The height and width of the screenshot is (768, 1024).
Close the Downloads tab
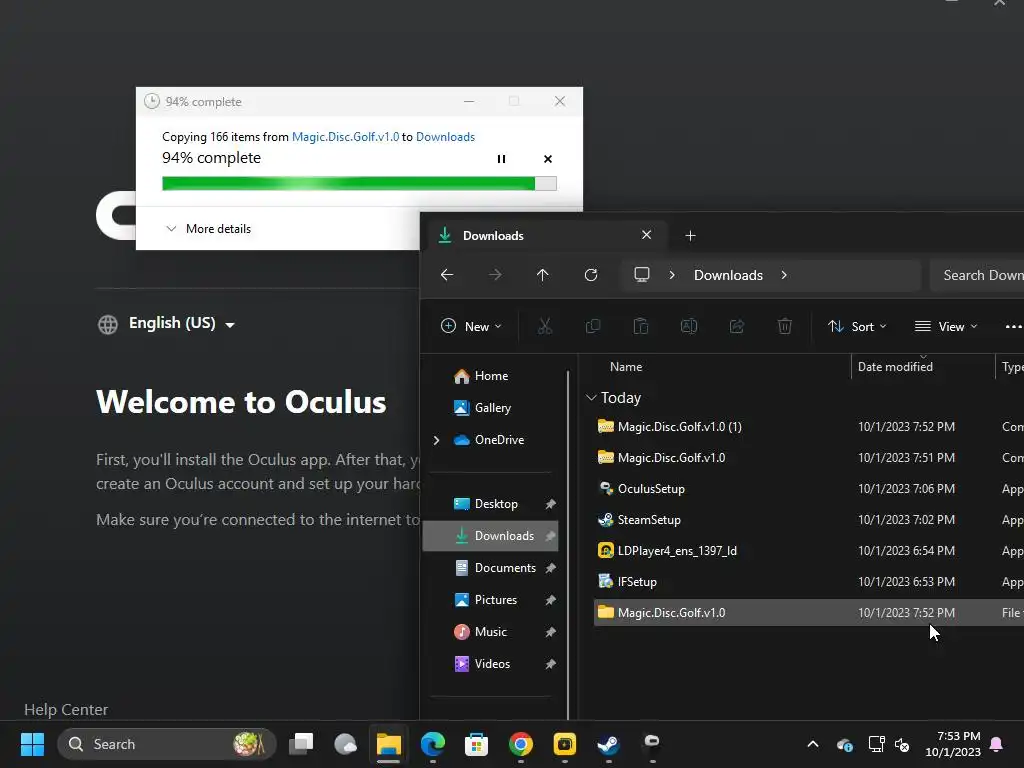click(647, 234)
